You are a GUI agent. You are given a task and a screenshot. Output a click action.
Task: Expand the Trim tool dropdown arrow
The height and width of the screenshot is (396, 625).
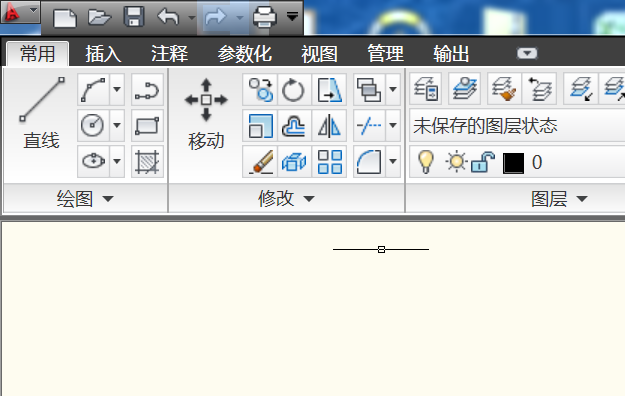(393, 126)
